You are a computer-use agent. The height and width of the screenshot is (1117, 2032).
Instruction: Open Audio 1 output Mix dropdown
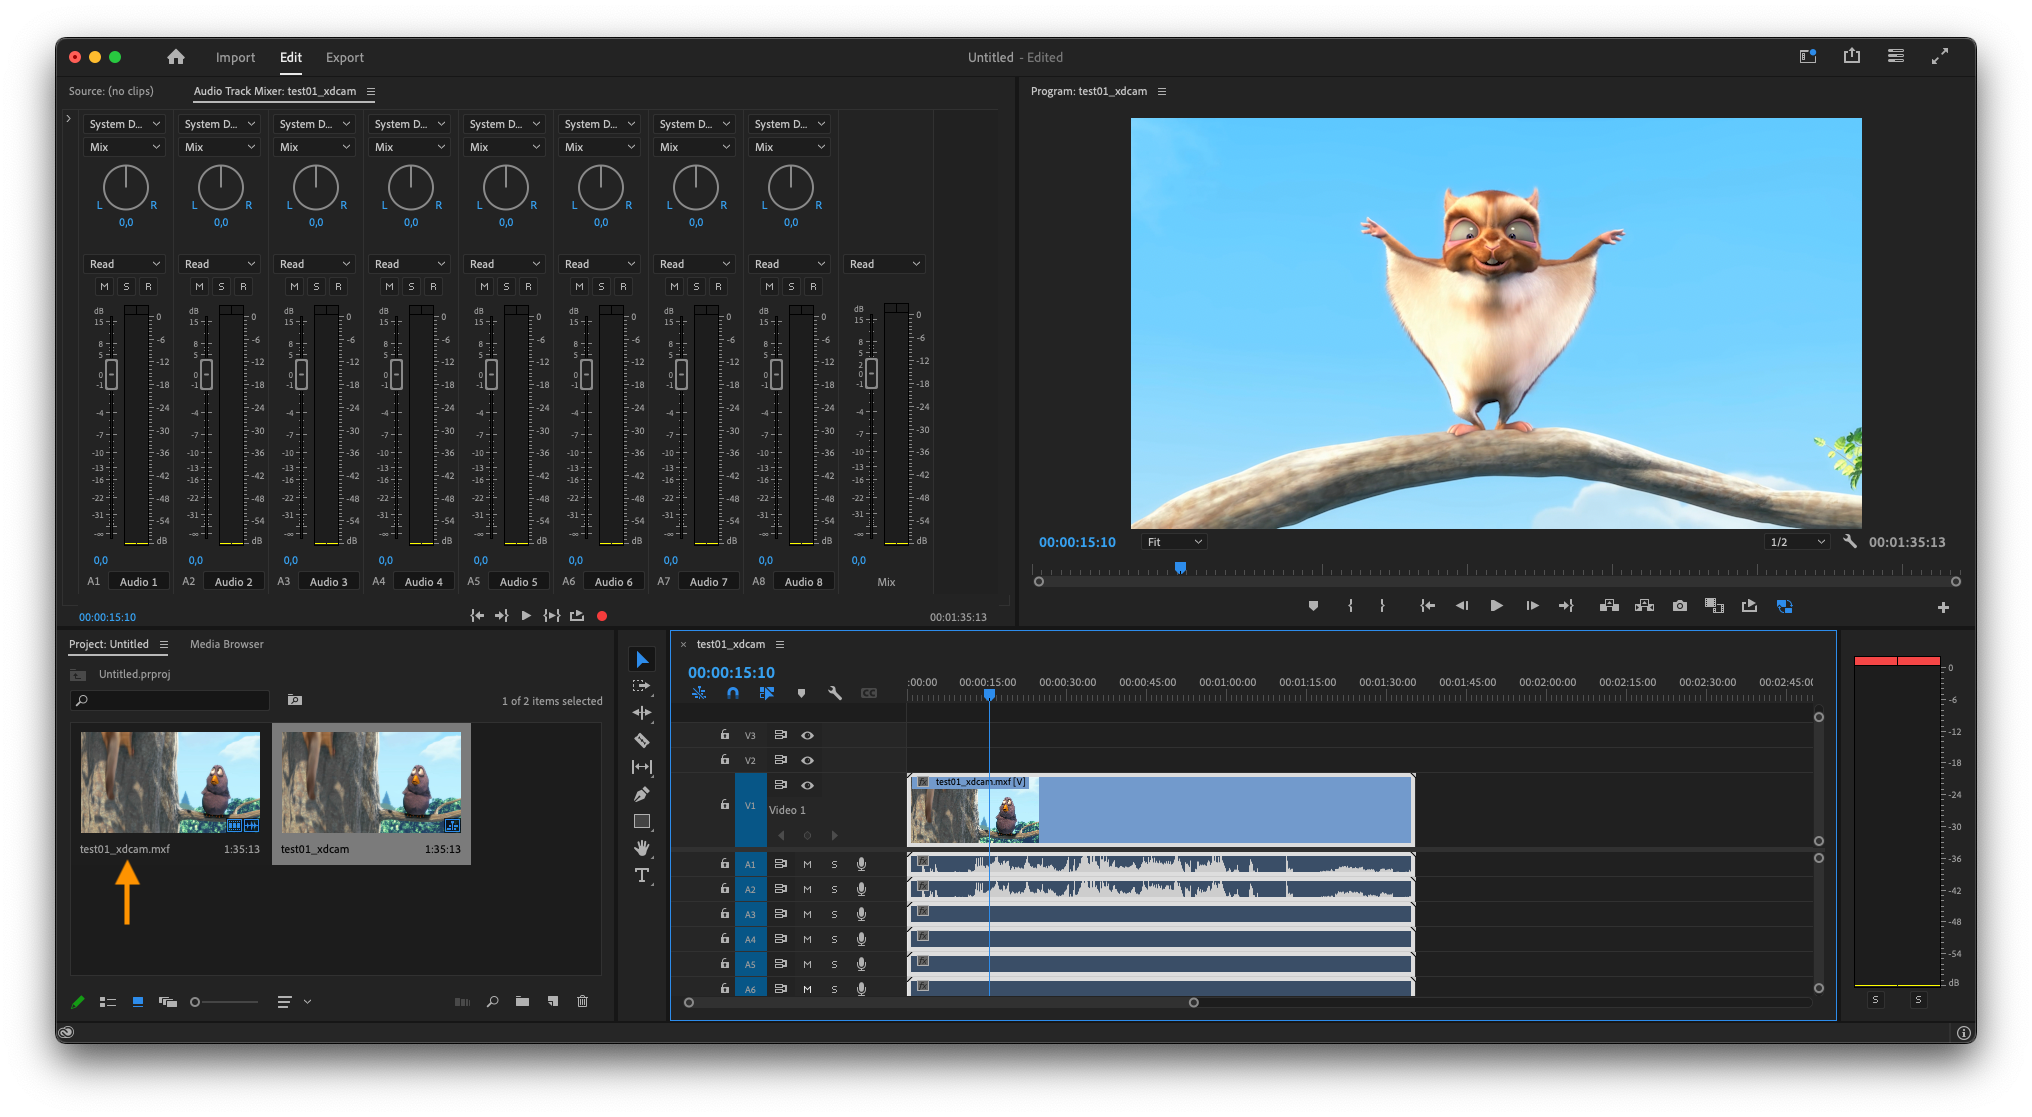point(125,147)
